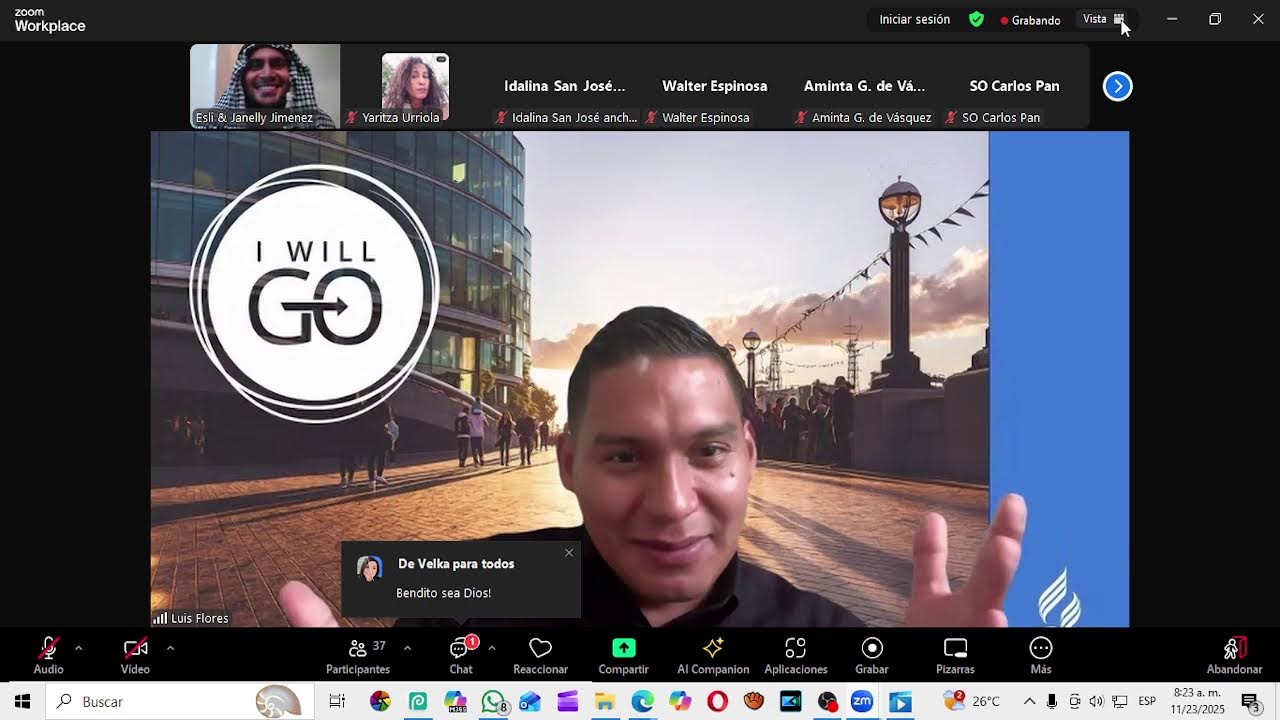Open the Más options menu

[1041, 656]
